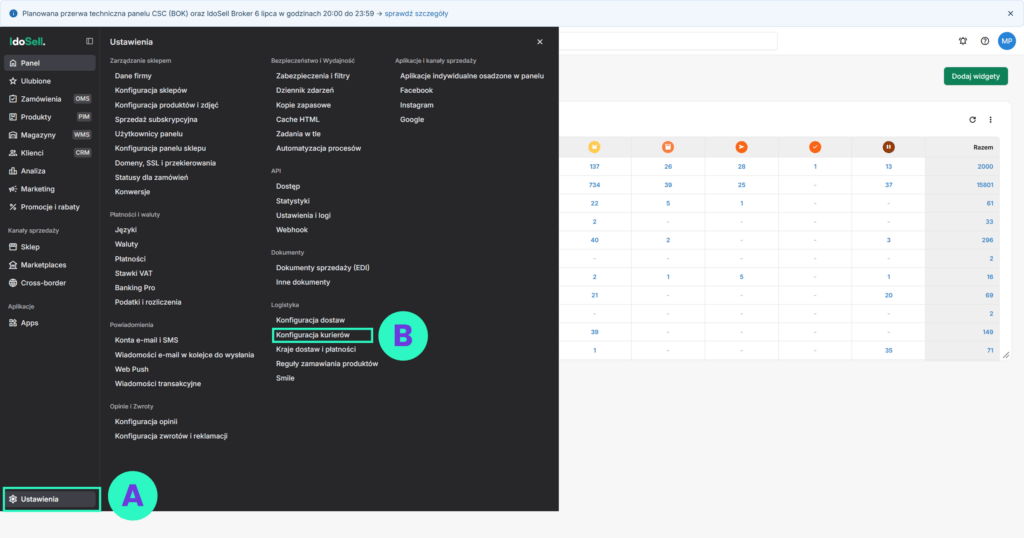Open Zabezpieczenia i filtry

313,76
